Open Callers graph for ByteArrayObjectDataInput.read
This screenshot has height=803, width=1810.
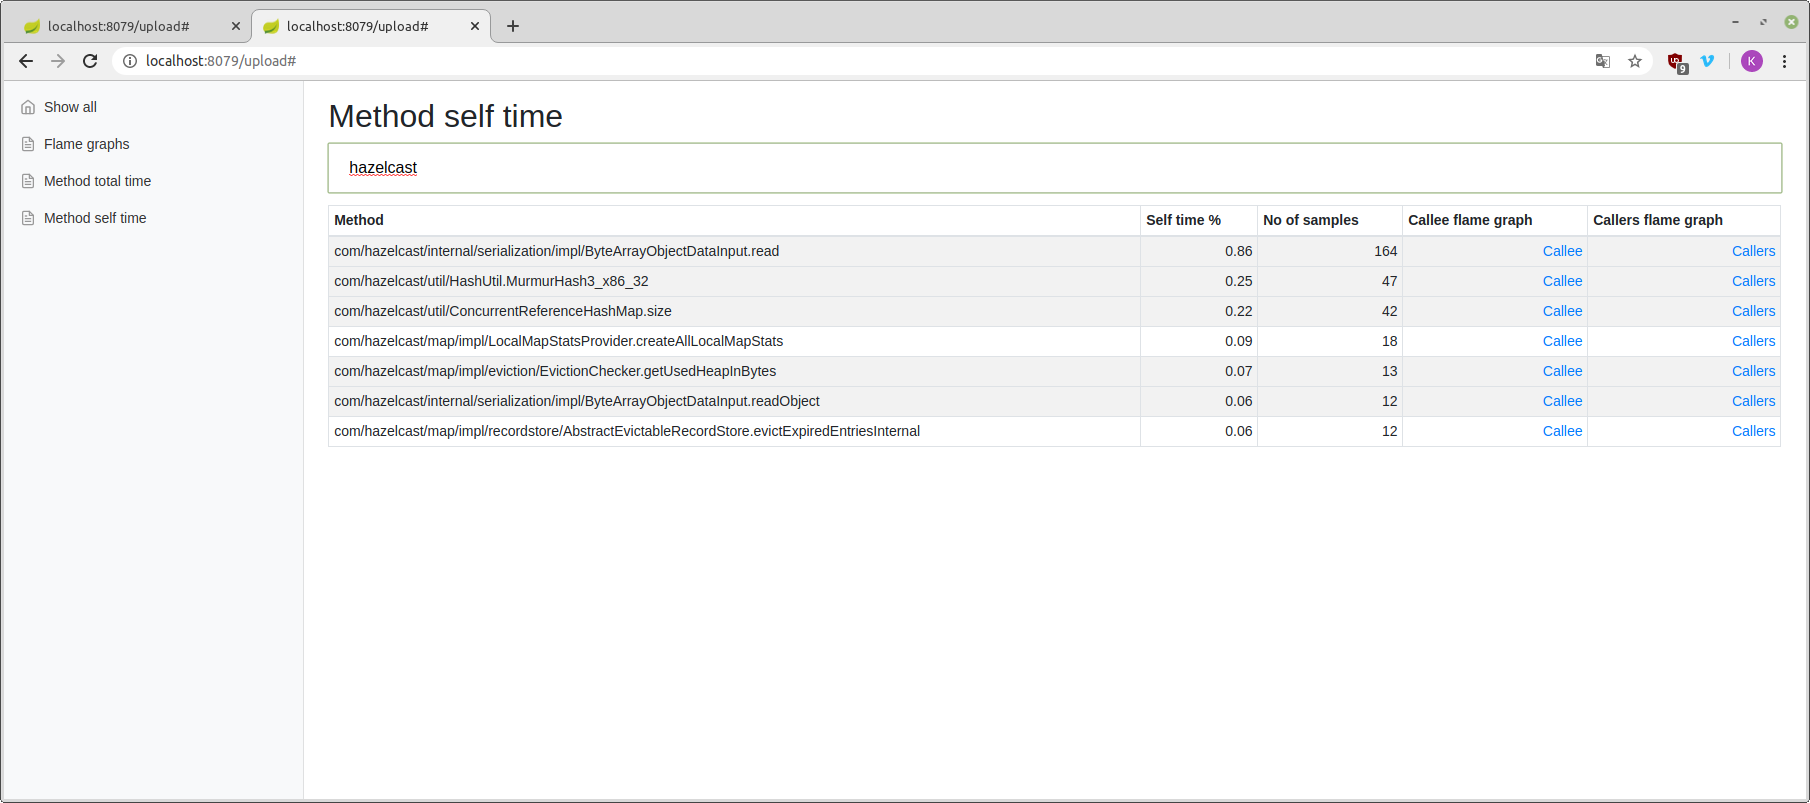1753,251
